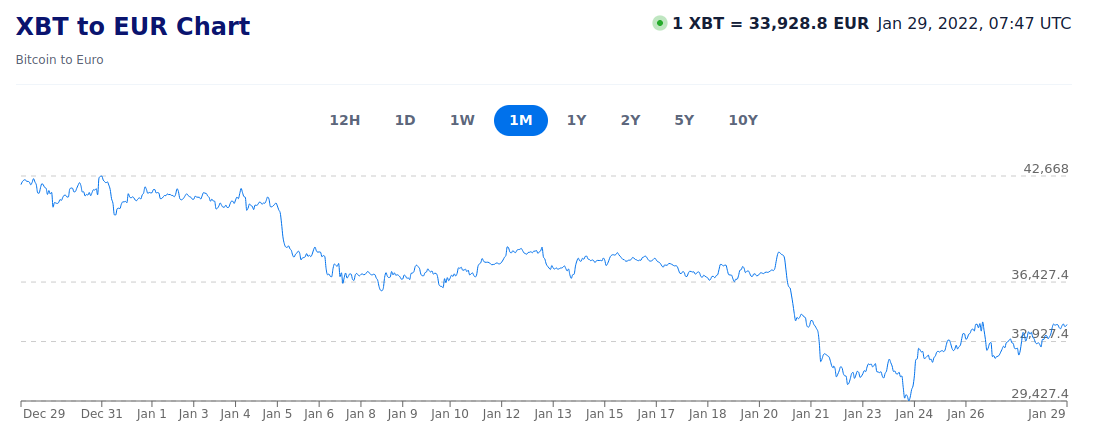
Task: Click the 'Jan 26' date label
Action: pyautogui.click(x=965, y=414)
